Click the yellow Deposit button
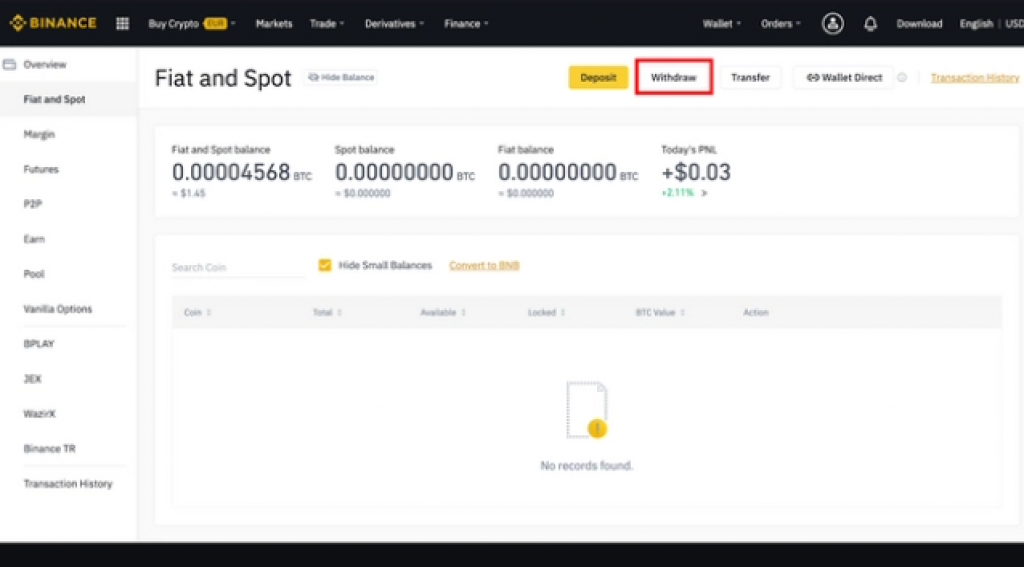The width and height of the screenshot is (1024, 567). pyautogui.click(x=598, y=78)
